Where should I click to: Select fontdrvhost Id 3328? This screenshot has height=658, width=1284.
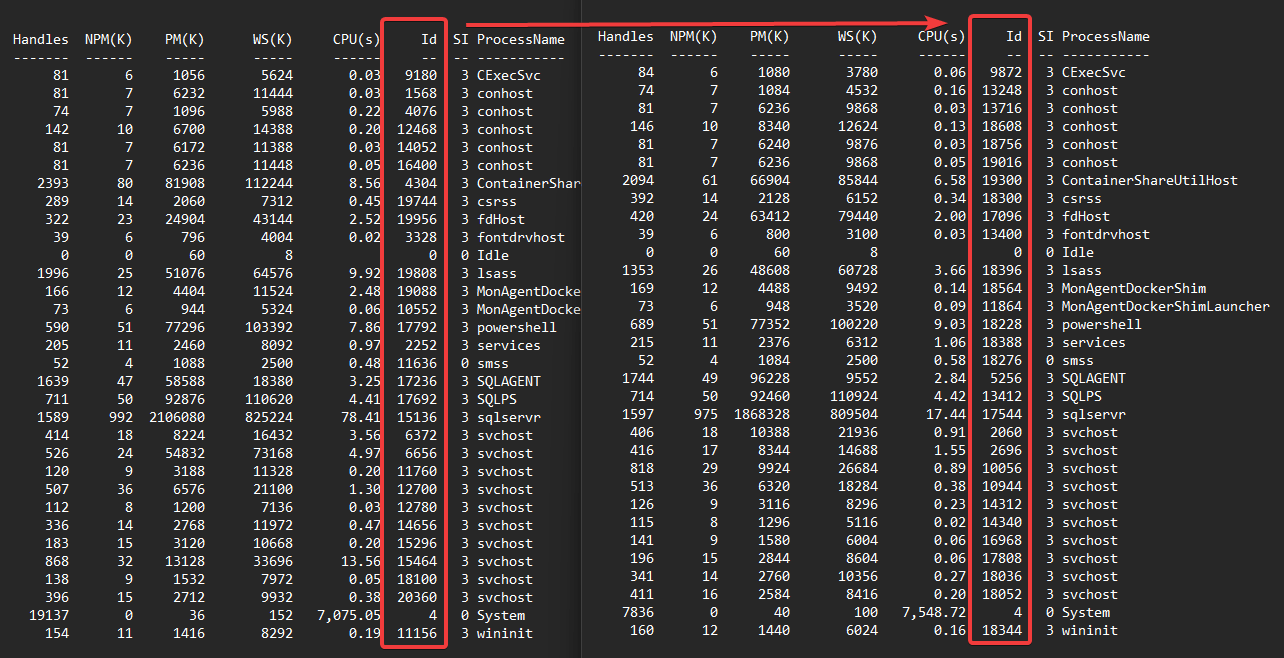tap(420, 237)
